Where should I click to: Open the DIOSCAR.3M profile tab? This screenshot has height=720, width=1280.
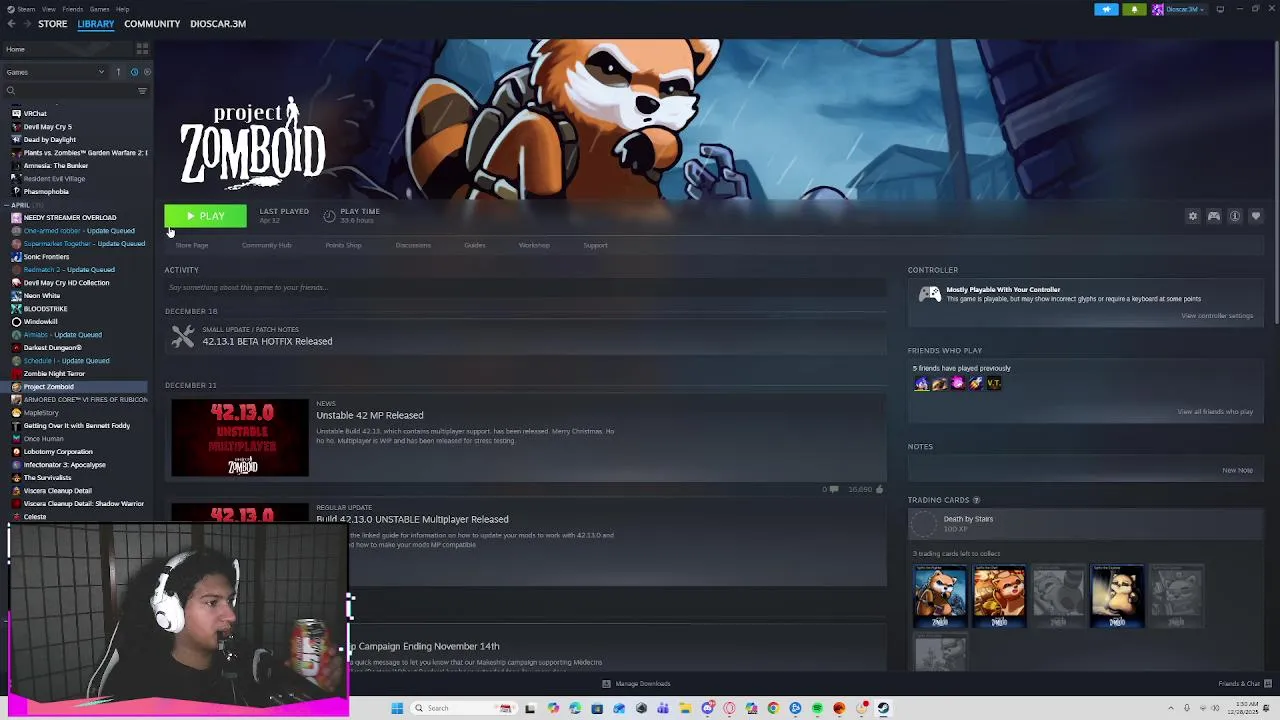pos(218,24)
